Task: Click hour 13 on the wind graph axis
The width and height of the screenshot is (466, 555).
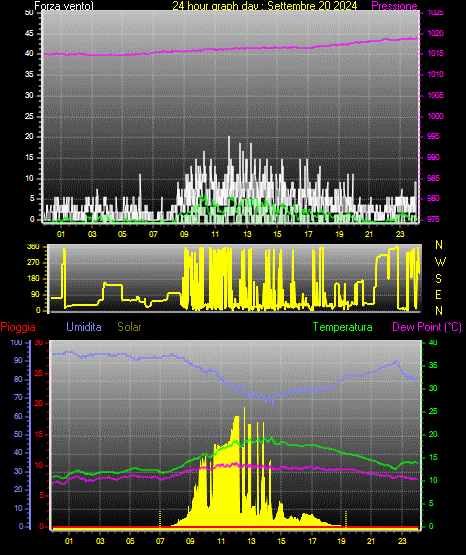Action: [247, 234]
